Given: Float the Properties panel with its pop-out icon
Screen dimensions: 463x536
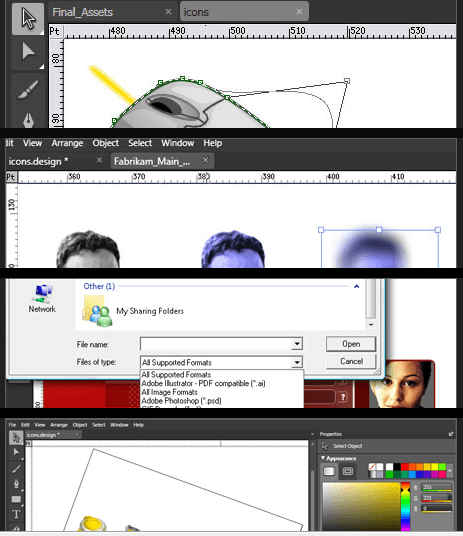Looking at the screenshot, I should 451,434.
